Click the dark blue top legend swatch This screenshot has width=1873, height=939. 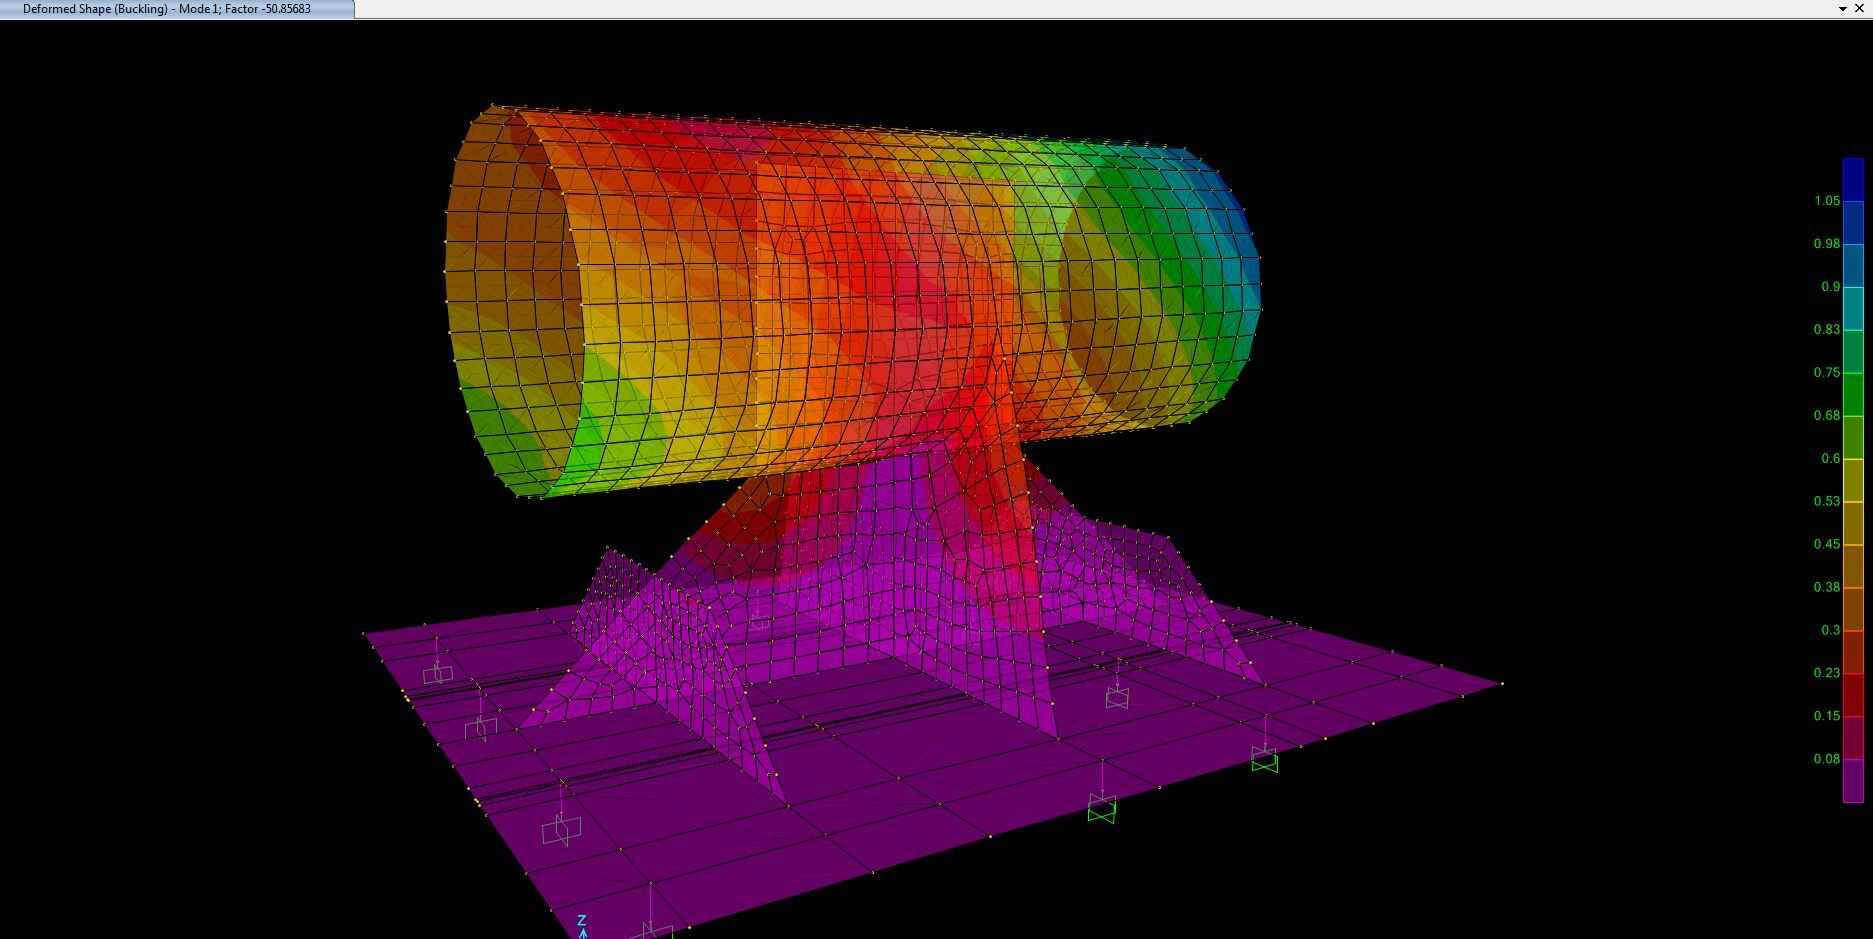tap(1852, 179)
